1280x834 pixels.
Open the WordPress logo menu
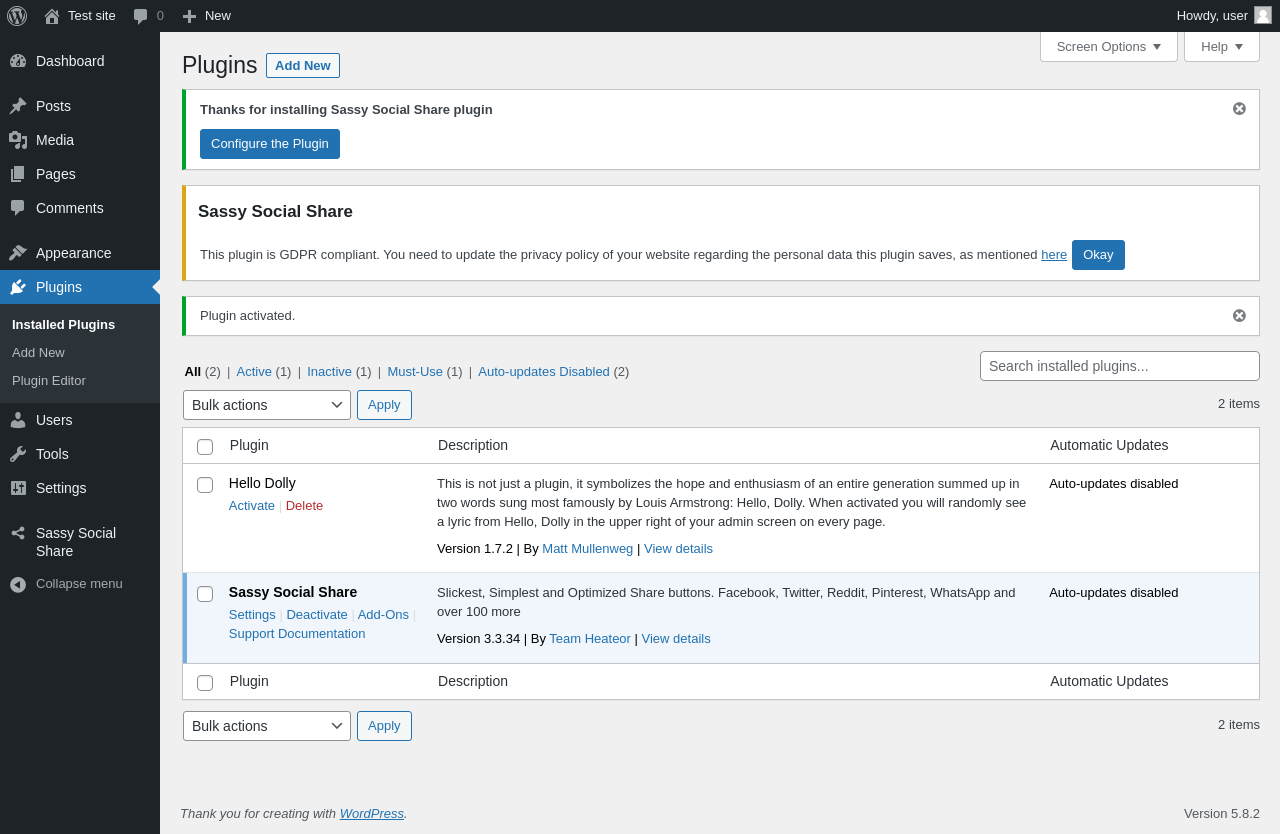17,16
